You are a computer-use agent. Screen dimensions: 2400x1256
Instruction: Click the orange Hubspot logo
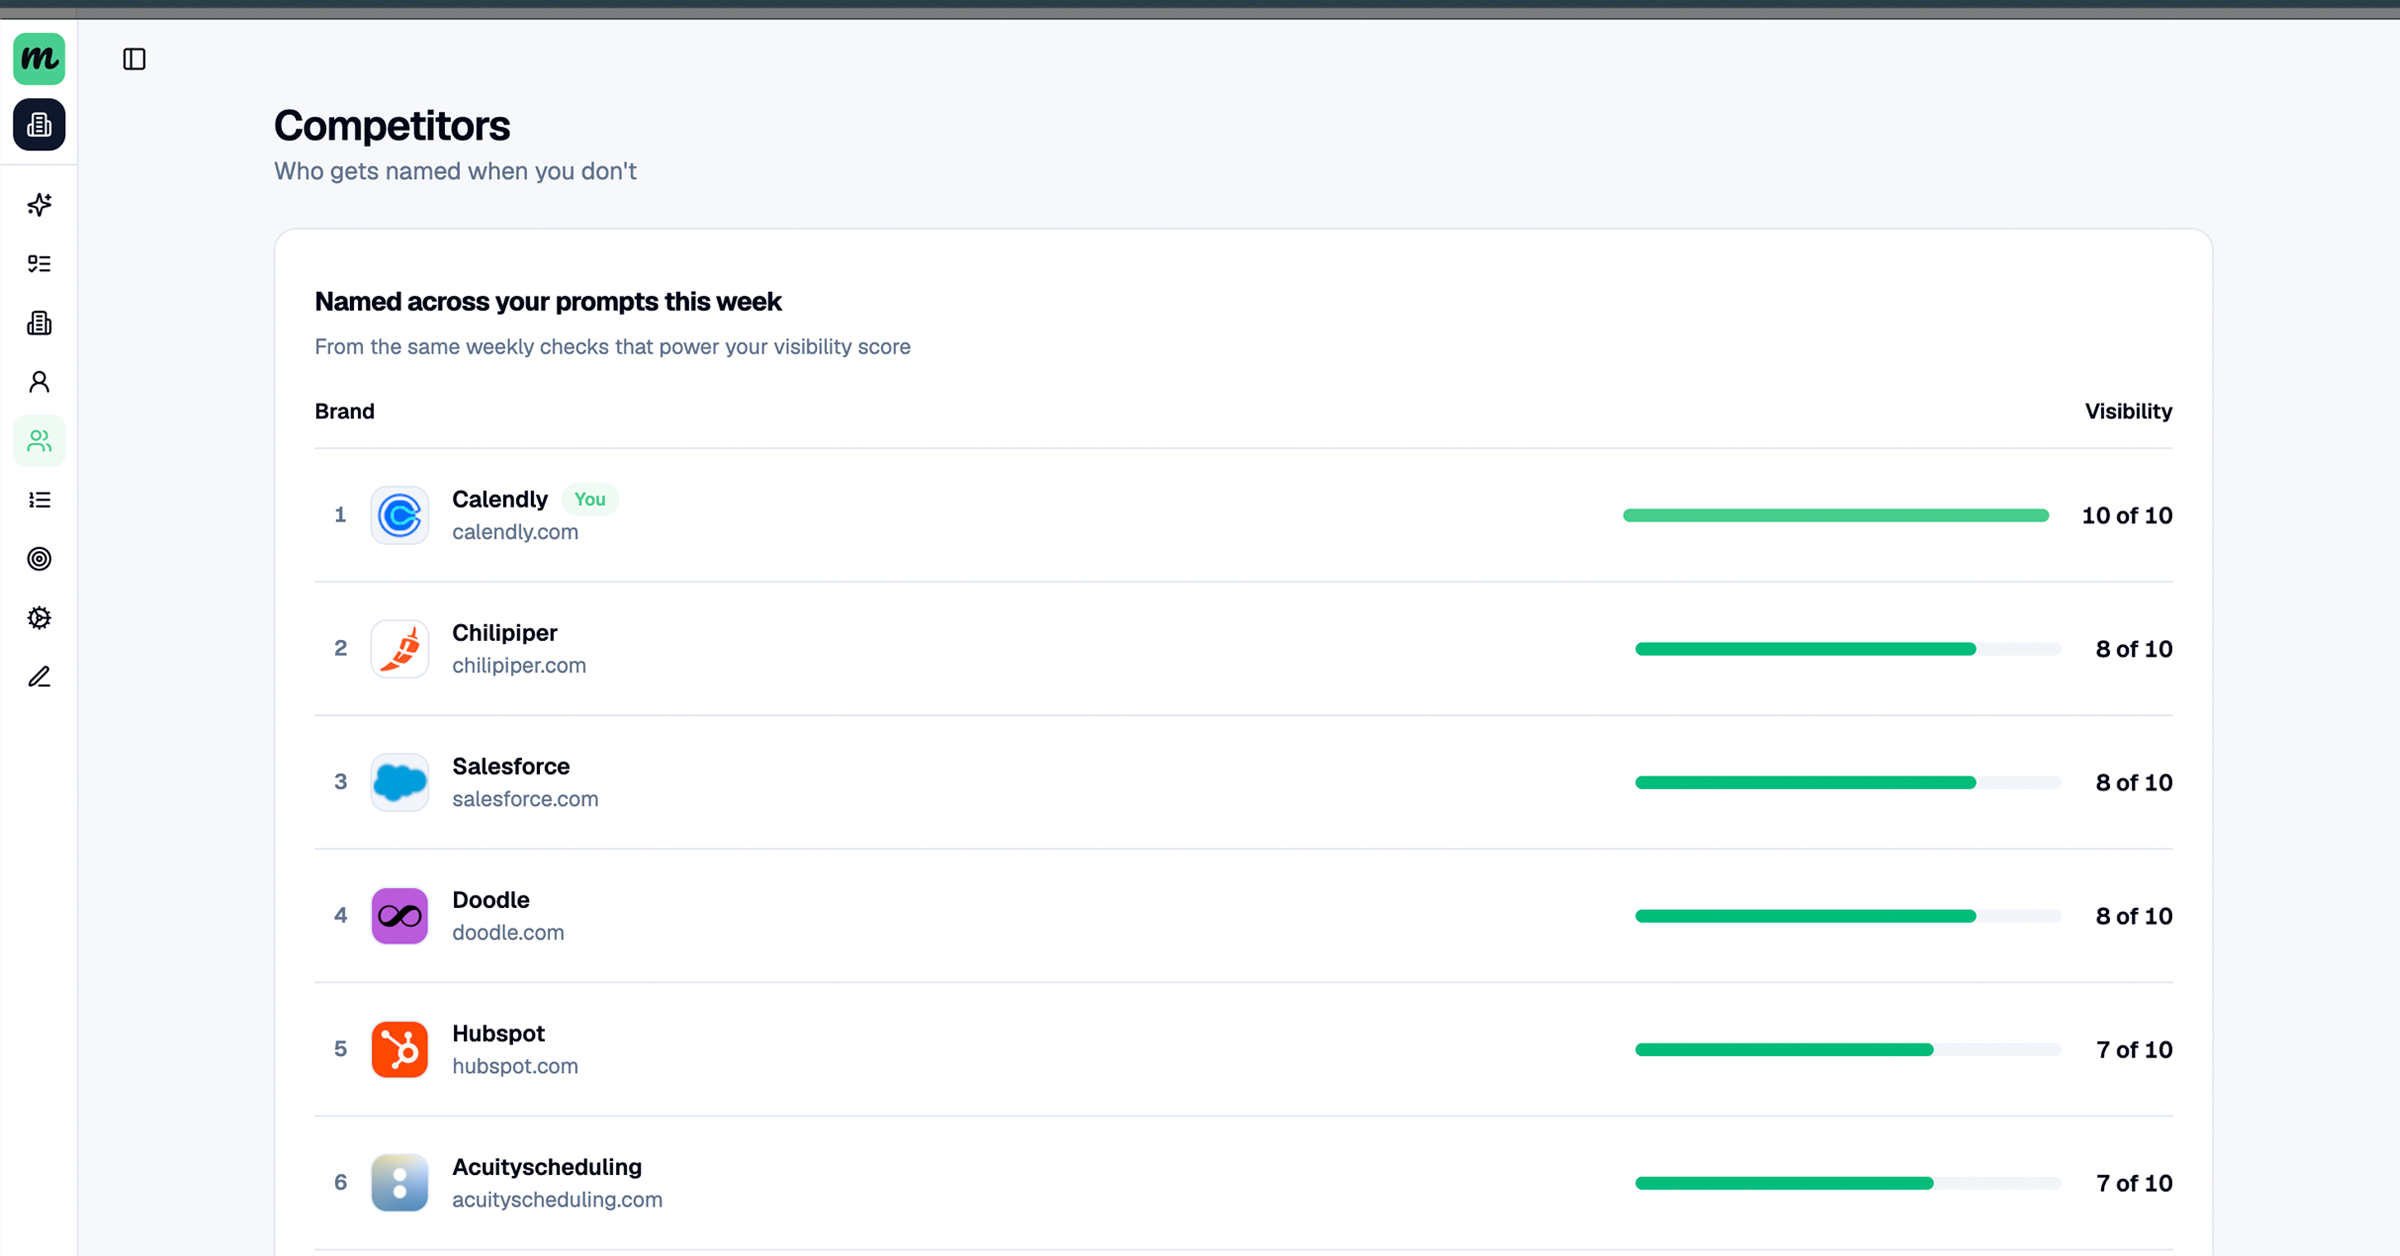400,1049
